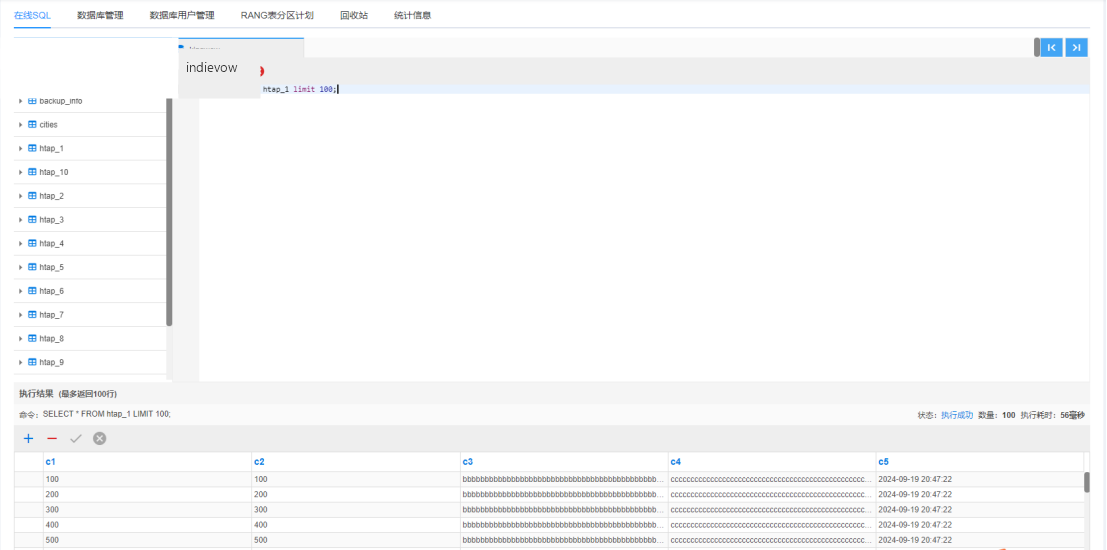Sort by the c5 column header
The image size is (1107, 550).
[x=883, y=462]
